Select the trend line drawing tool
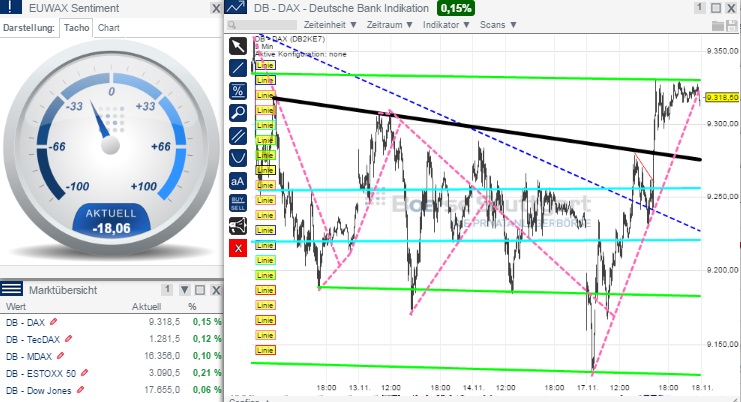Screen dimensions: 741x402 click(x=238, y=68)
